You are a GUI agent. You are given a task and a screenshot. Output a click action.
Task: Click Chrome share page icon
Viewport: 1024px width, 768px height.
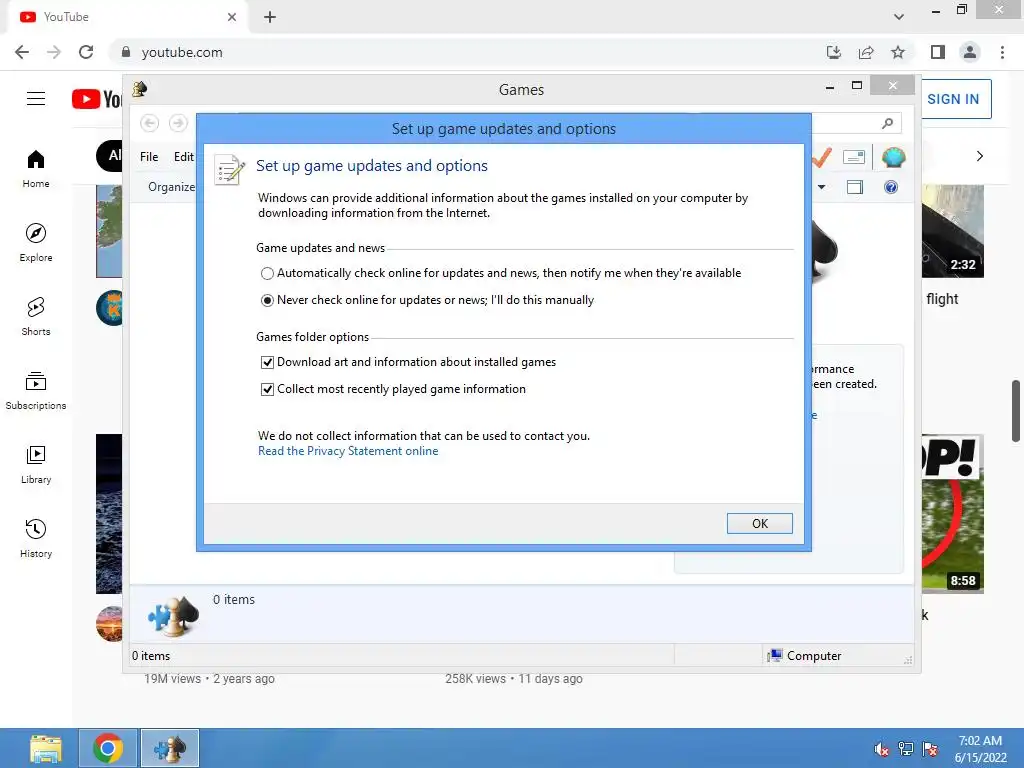[866, 52]
